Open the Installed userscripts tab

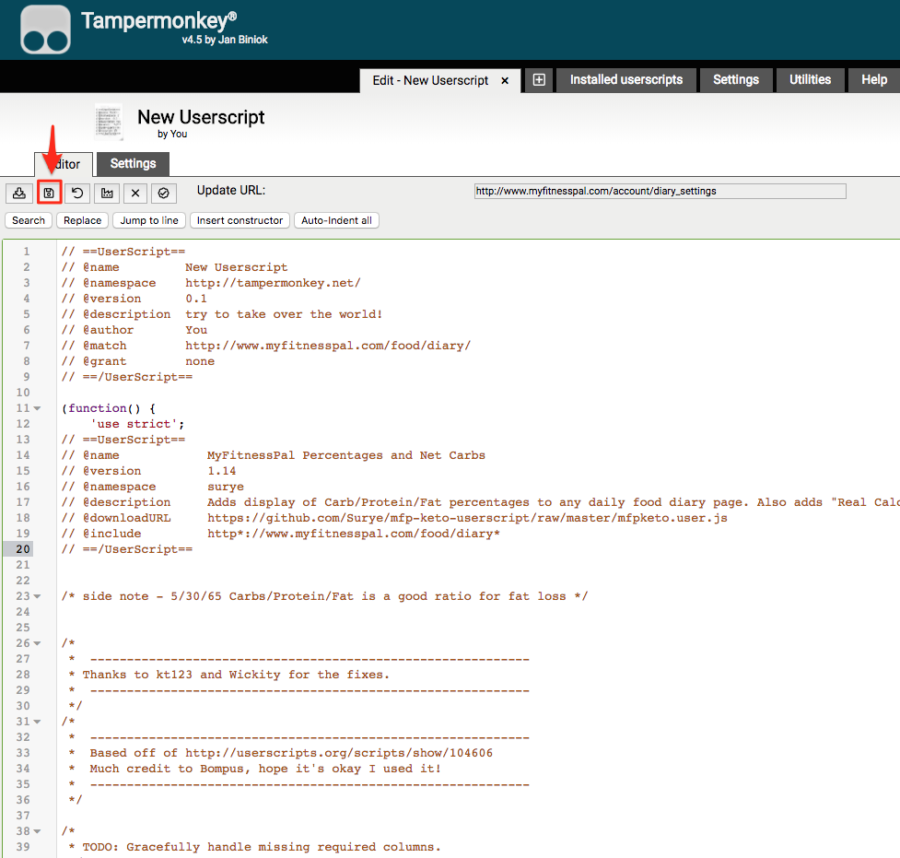pos(626,80)
